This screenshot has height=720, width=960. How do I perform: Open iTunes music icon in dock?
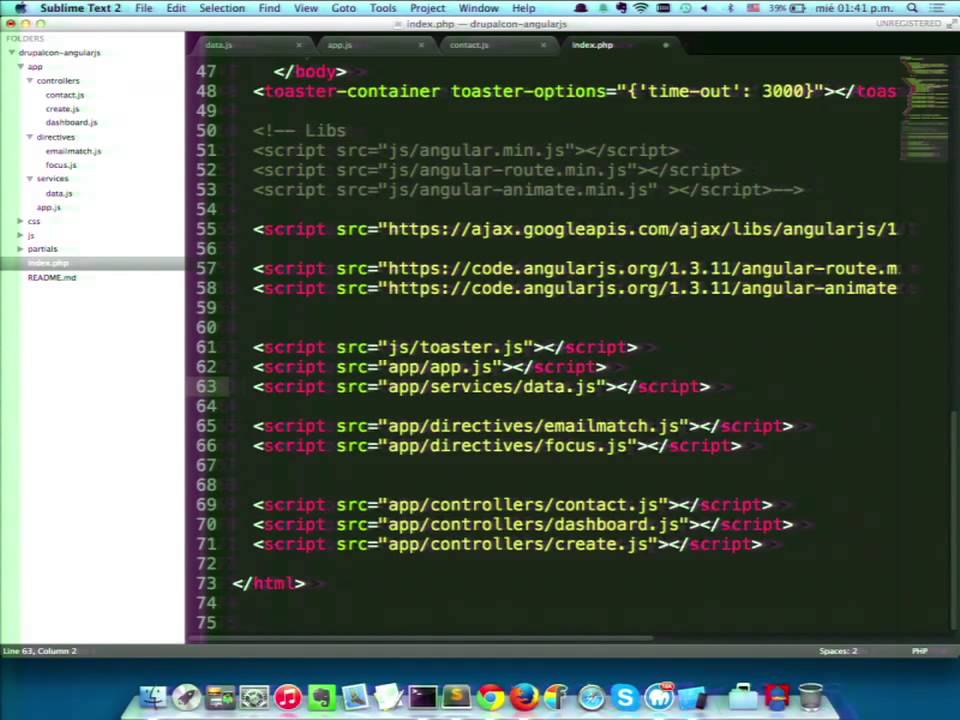point(288,697)
